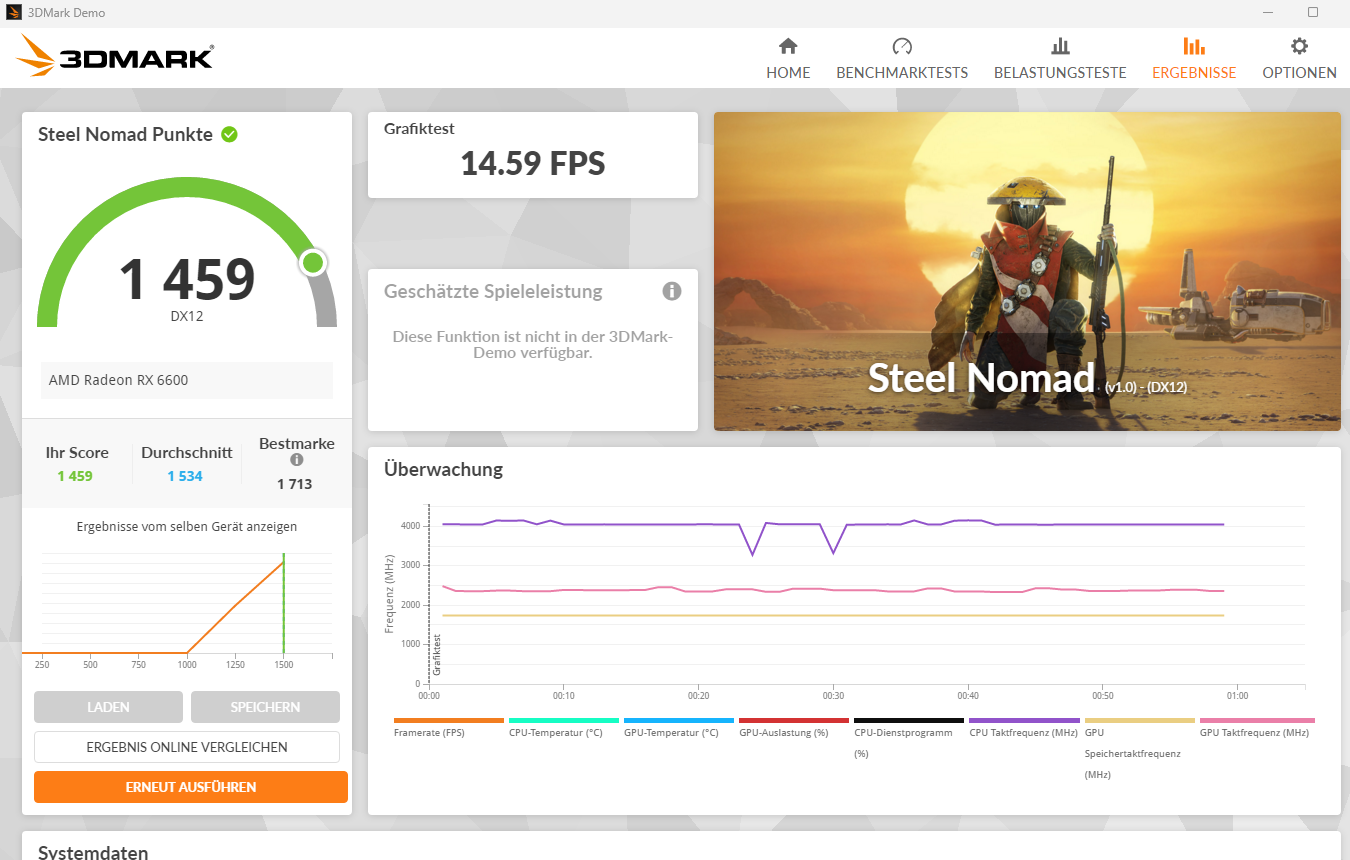This screenshot has height=860, width=1350.
Task: Click the AMD Radeon RX 6600 field
Action: [x=187, y=380]
